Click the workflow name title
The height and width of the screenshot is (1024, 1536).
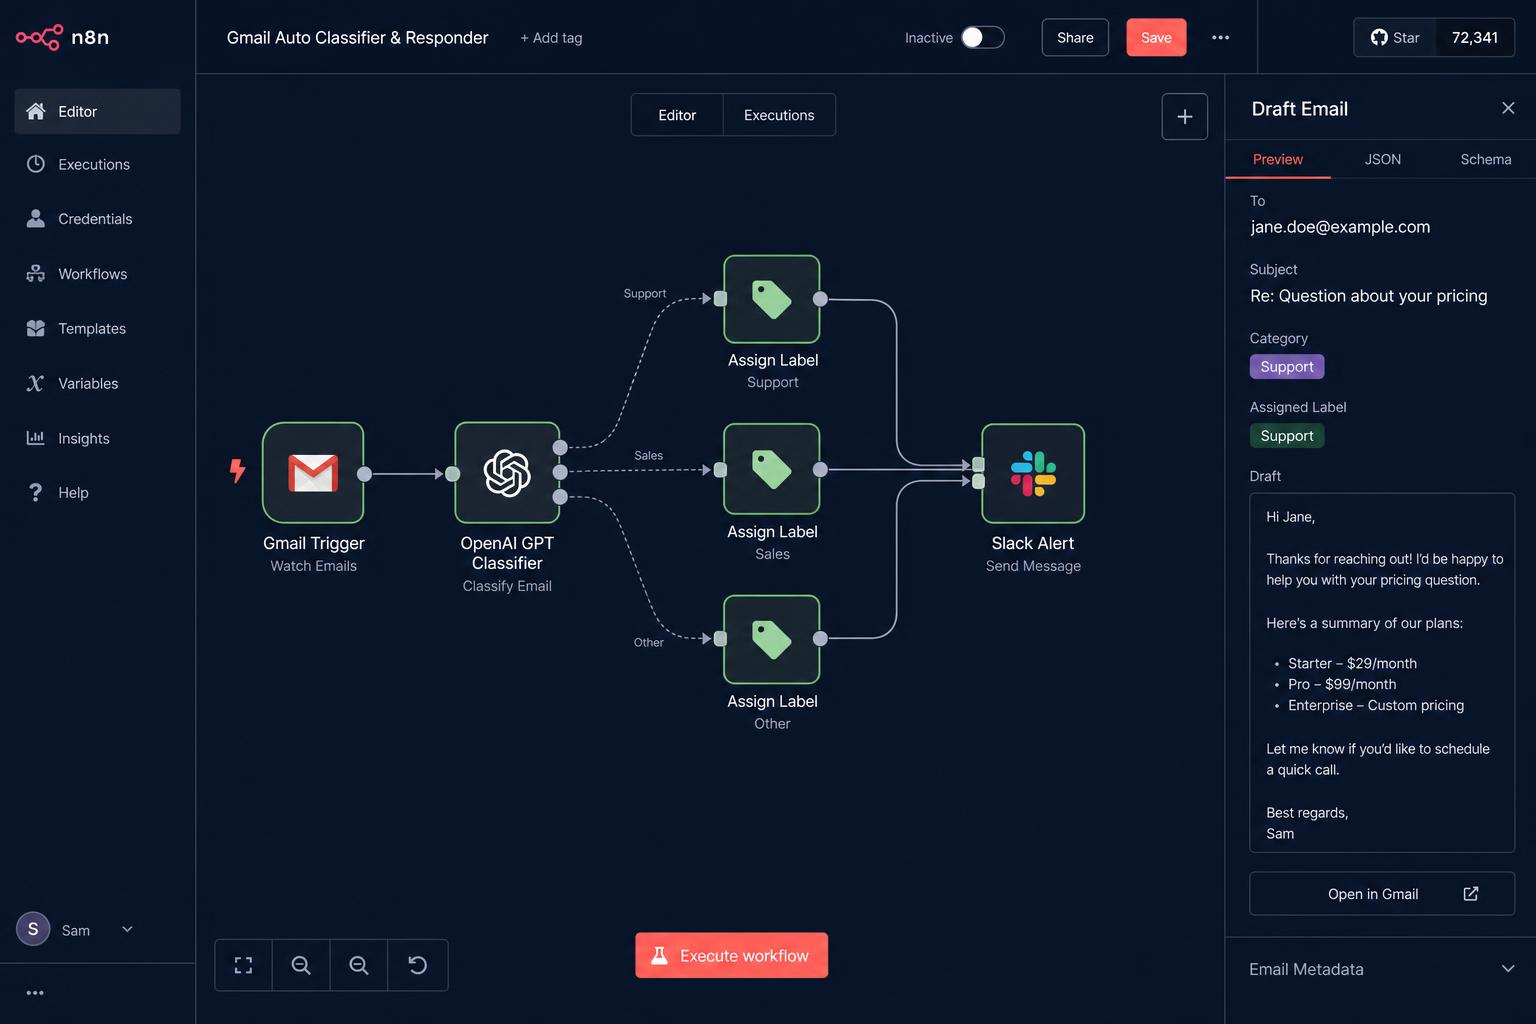click(x=357, y=38)
